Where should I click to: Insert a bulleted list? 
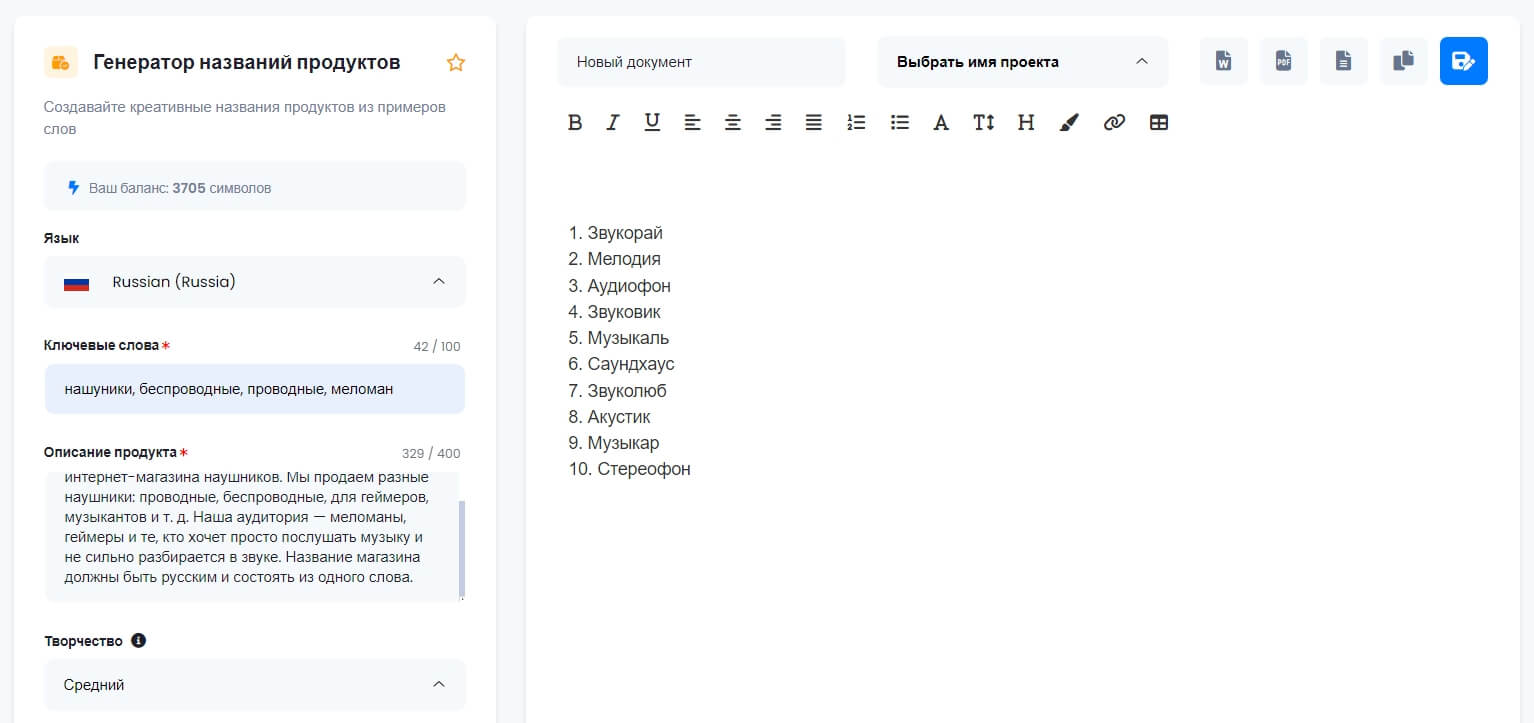[900, 122]
